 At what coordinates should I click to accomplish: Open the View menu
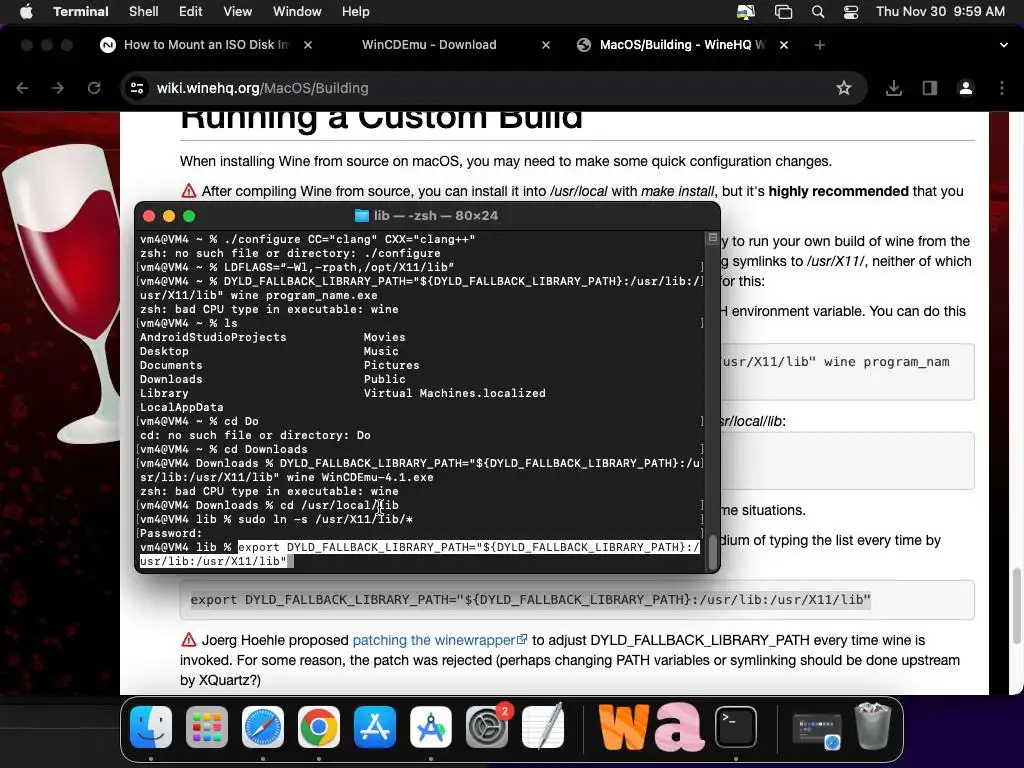point(238,11)
